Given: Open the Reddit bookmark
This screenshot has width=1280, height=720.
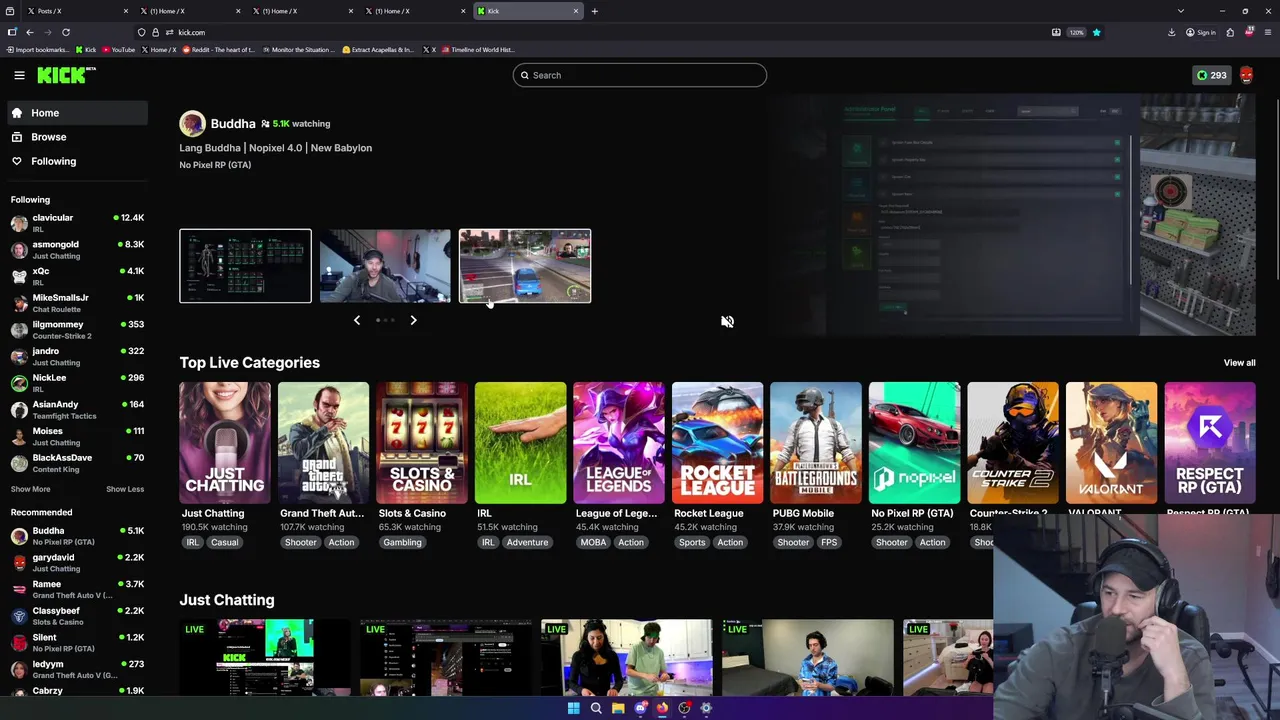Looking at the screenshot, I should point(218,49).
